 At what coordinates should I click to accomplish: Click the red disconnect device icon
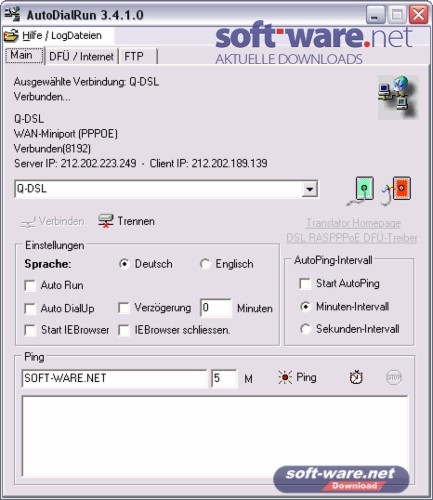pos(397,190)
